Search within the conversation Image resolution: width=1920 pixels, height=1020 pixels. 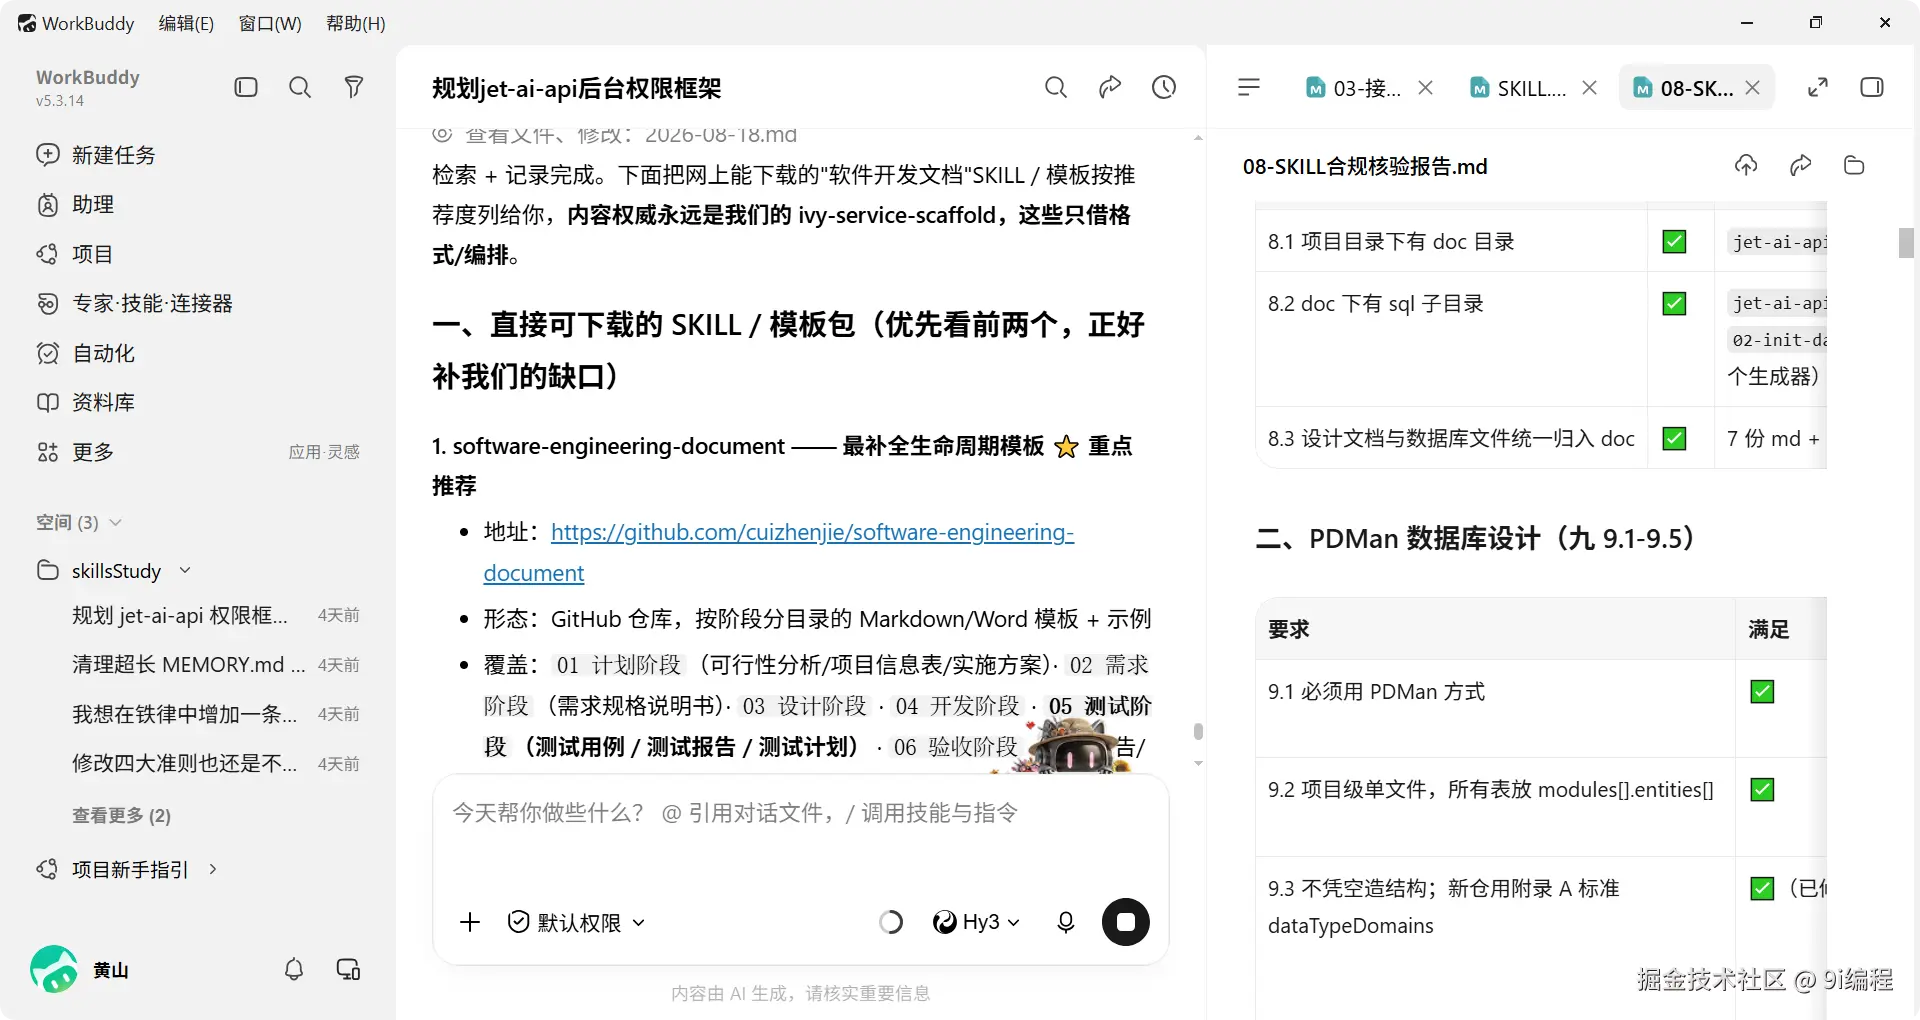[1056, 88]
